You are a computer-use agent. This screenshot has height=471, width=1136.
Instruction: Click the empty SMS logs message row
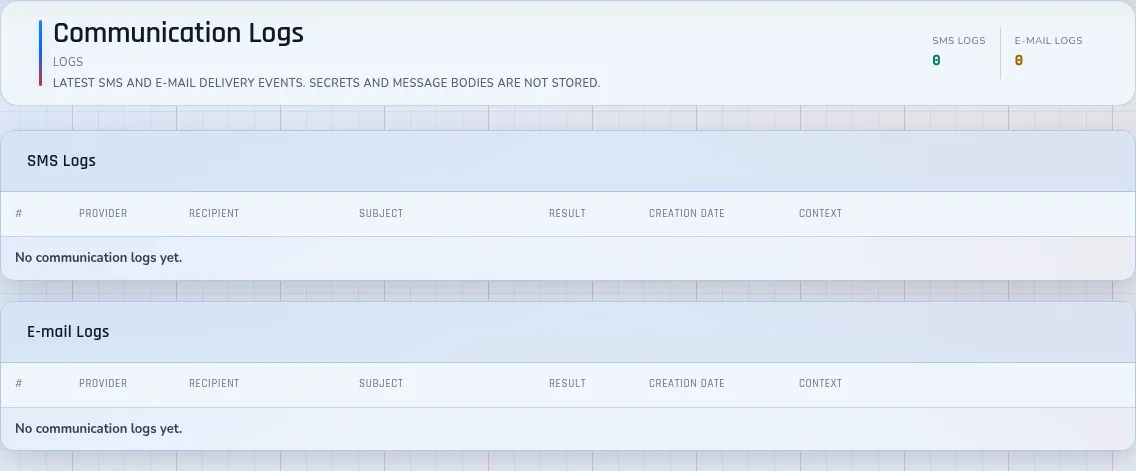pyautogui.click(x=567, y=258)
